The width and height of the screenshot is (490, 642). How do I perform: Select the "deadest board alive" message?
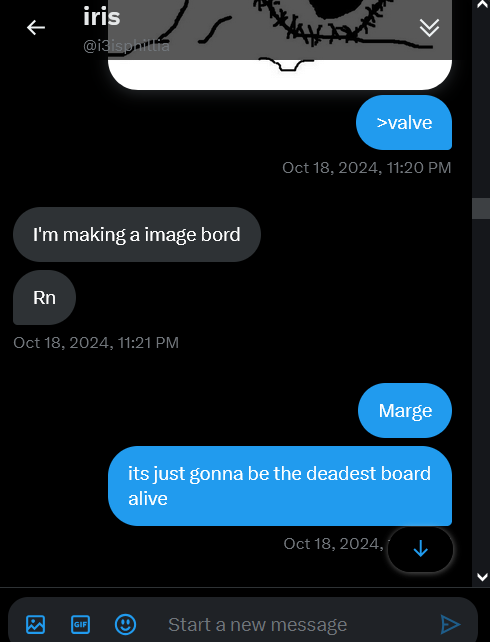tap(280, 486)
